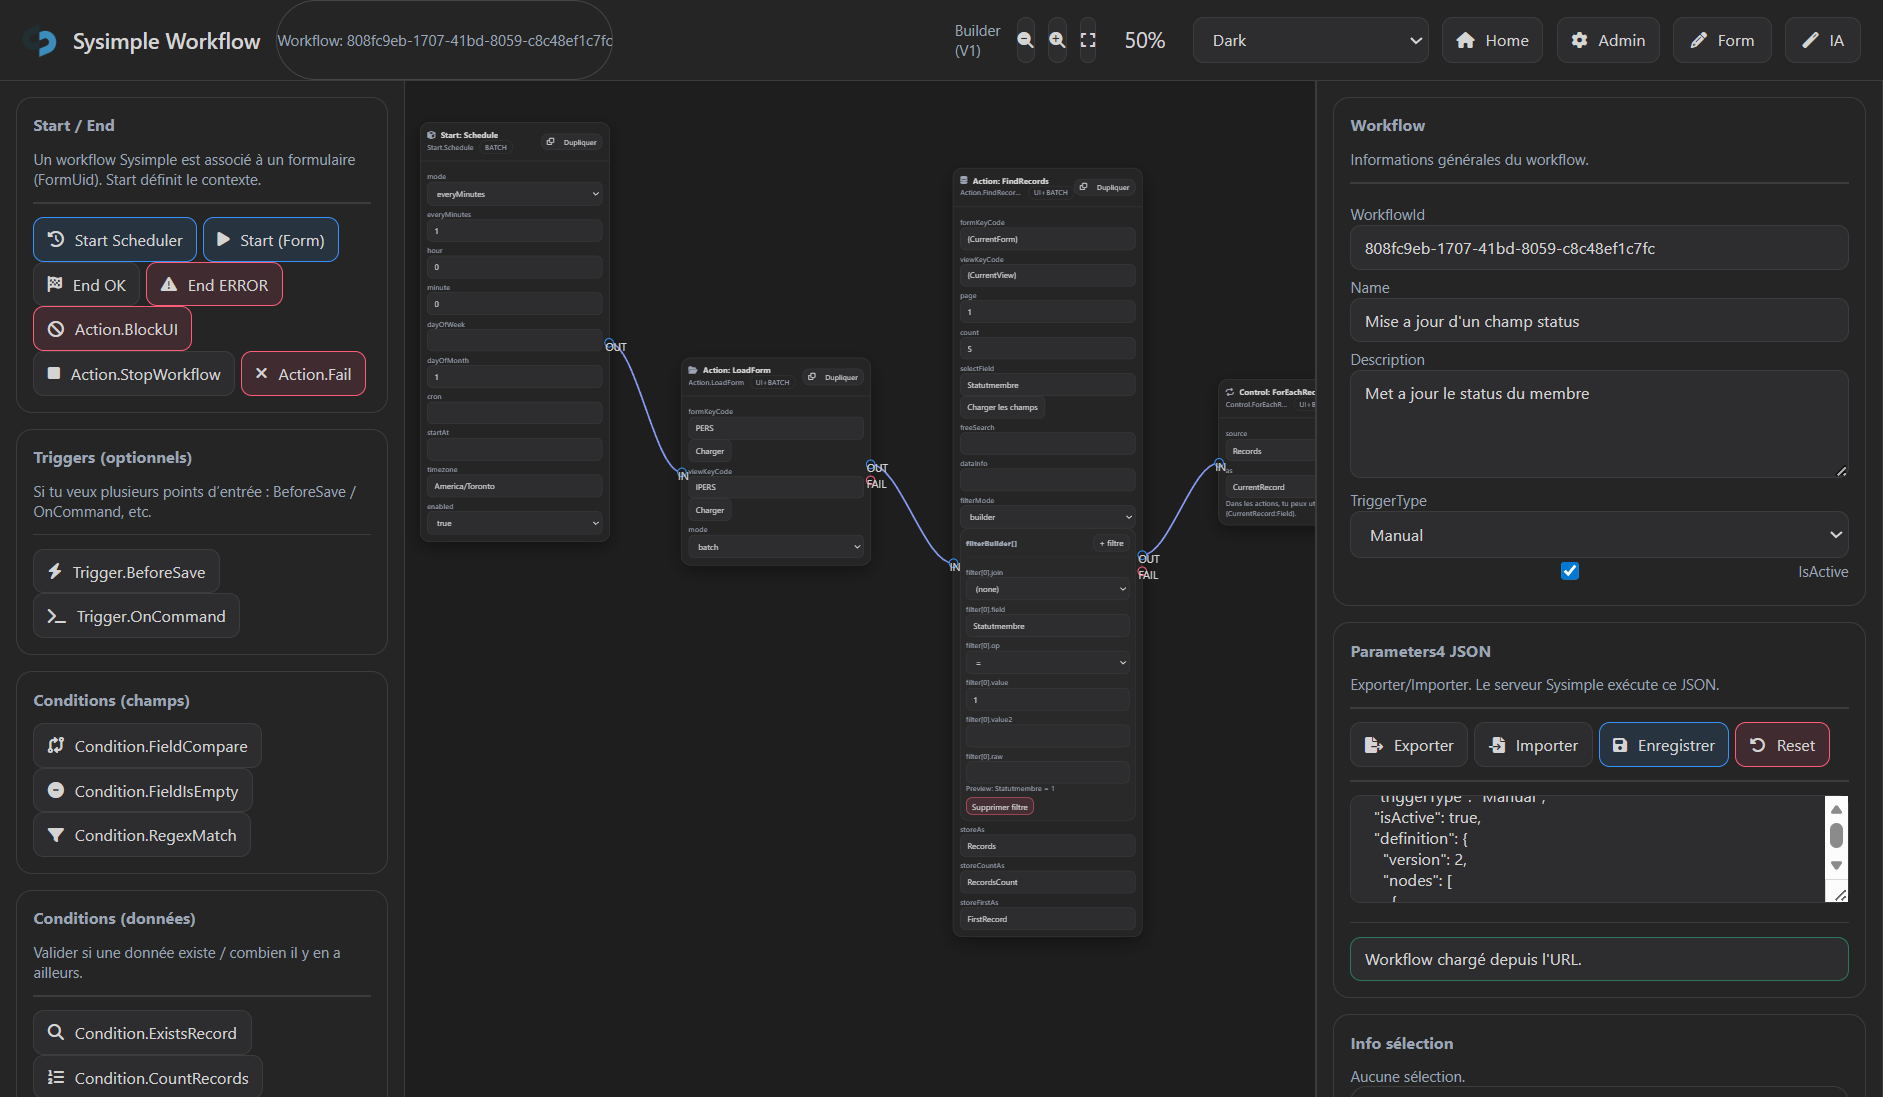Open the LoadForm batch mode dropdown

pos(776,547)
